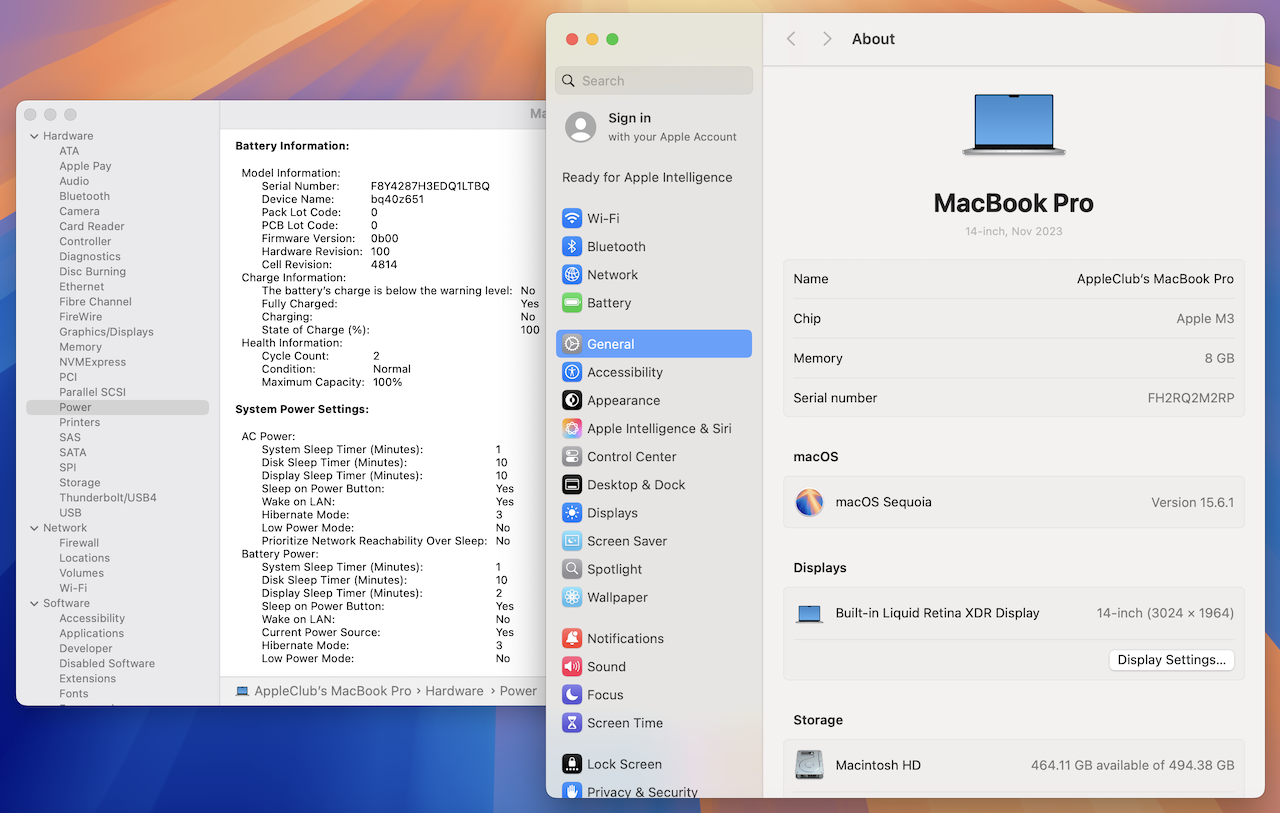Click Hardware in the bottom path bar

[x=454, y=691]
